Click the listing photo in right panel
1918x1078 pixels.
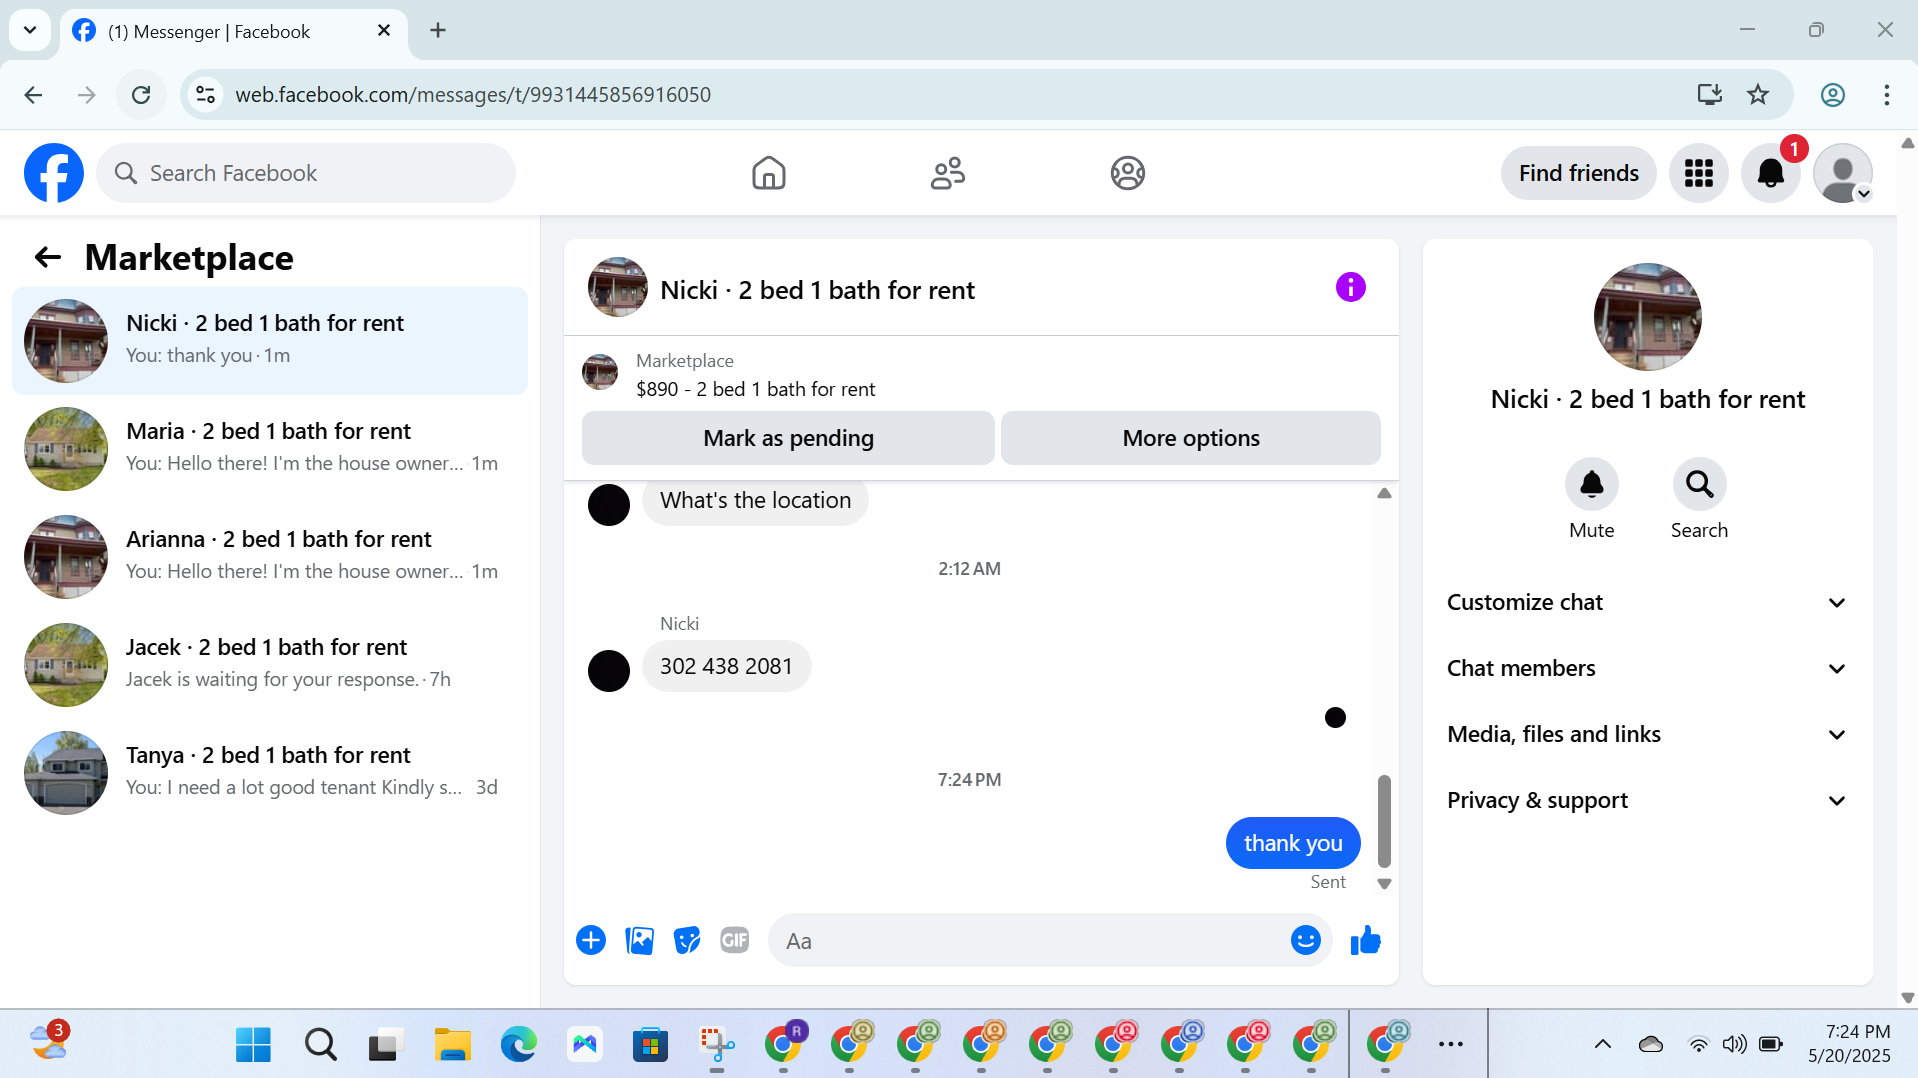tap(1647, 317)
